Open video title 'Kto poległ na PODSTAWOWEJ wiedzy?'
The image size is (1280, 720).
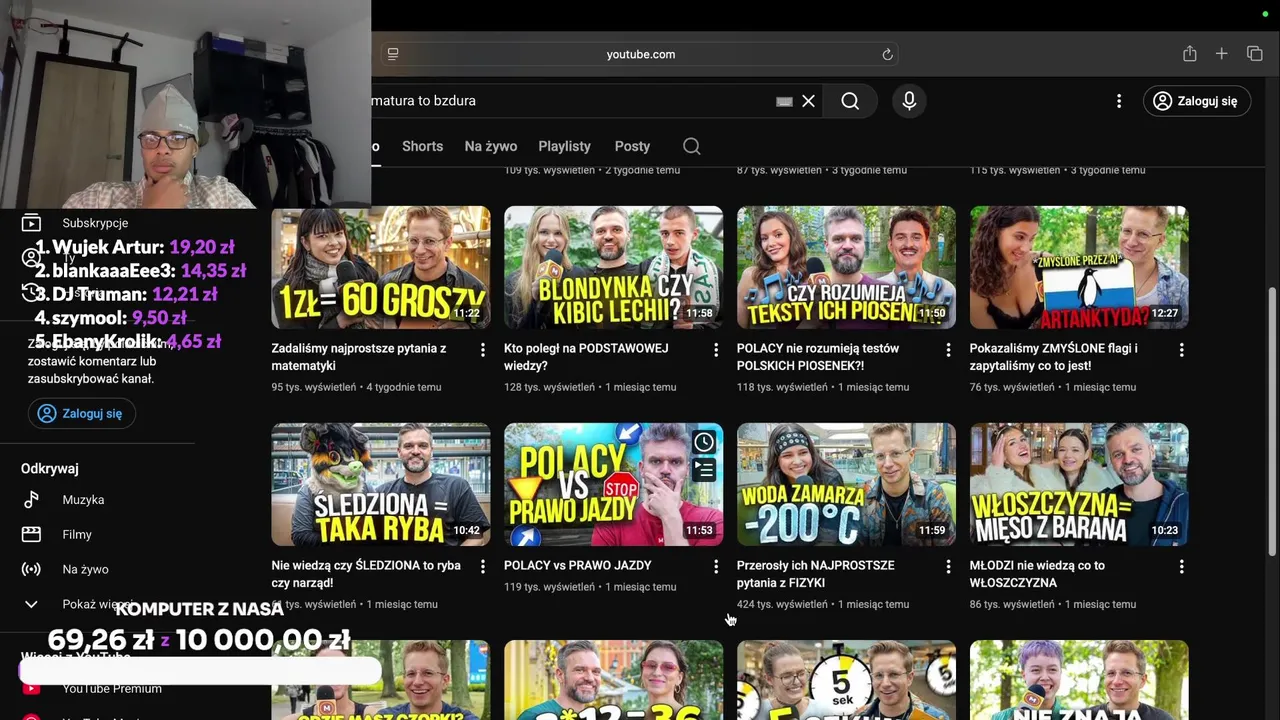click(x=586, y=357)
